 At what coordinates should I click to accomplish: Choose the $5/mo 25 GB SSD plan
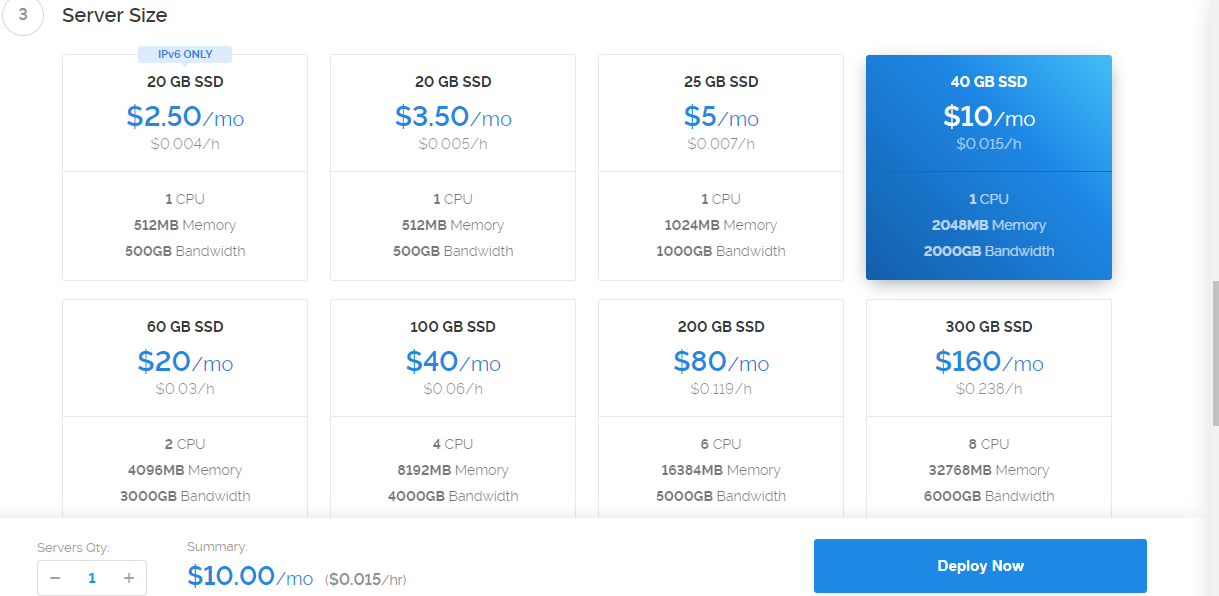[x=721, y=117]
